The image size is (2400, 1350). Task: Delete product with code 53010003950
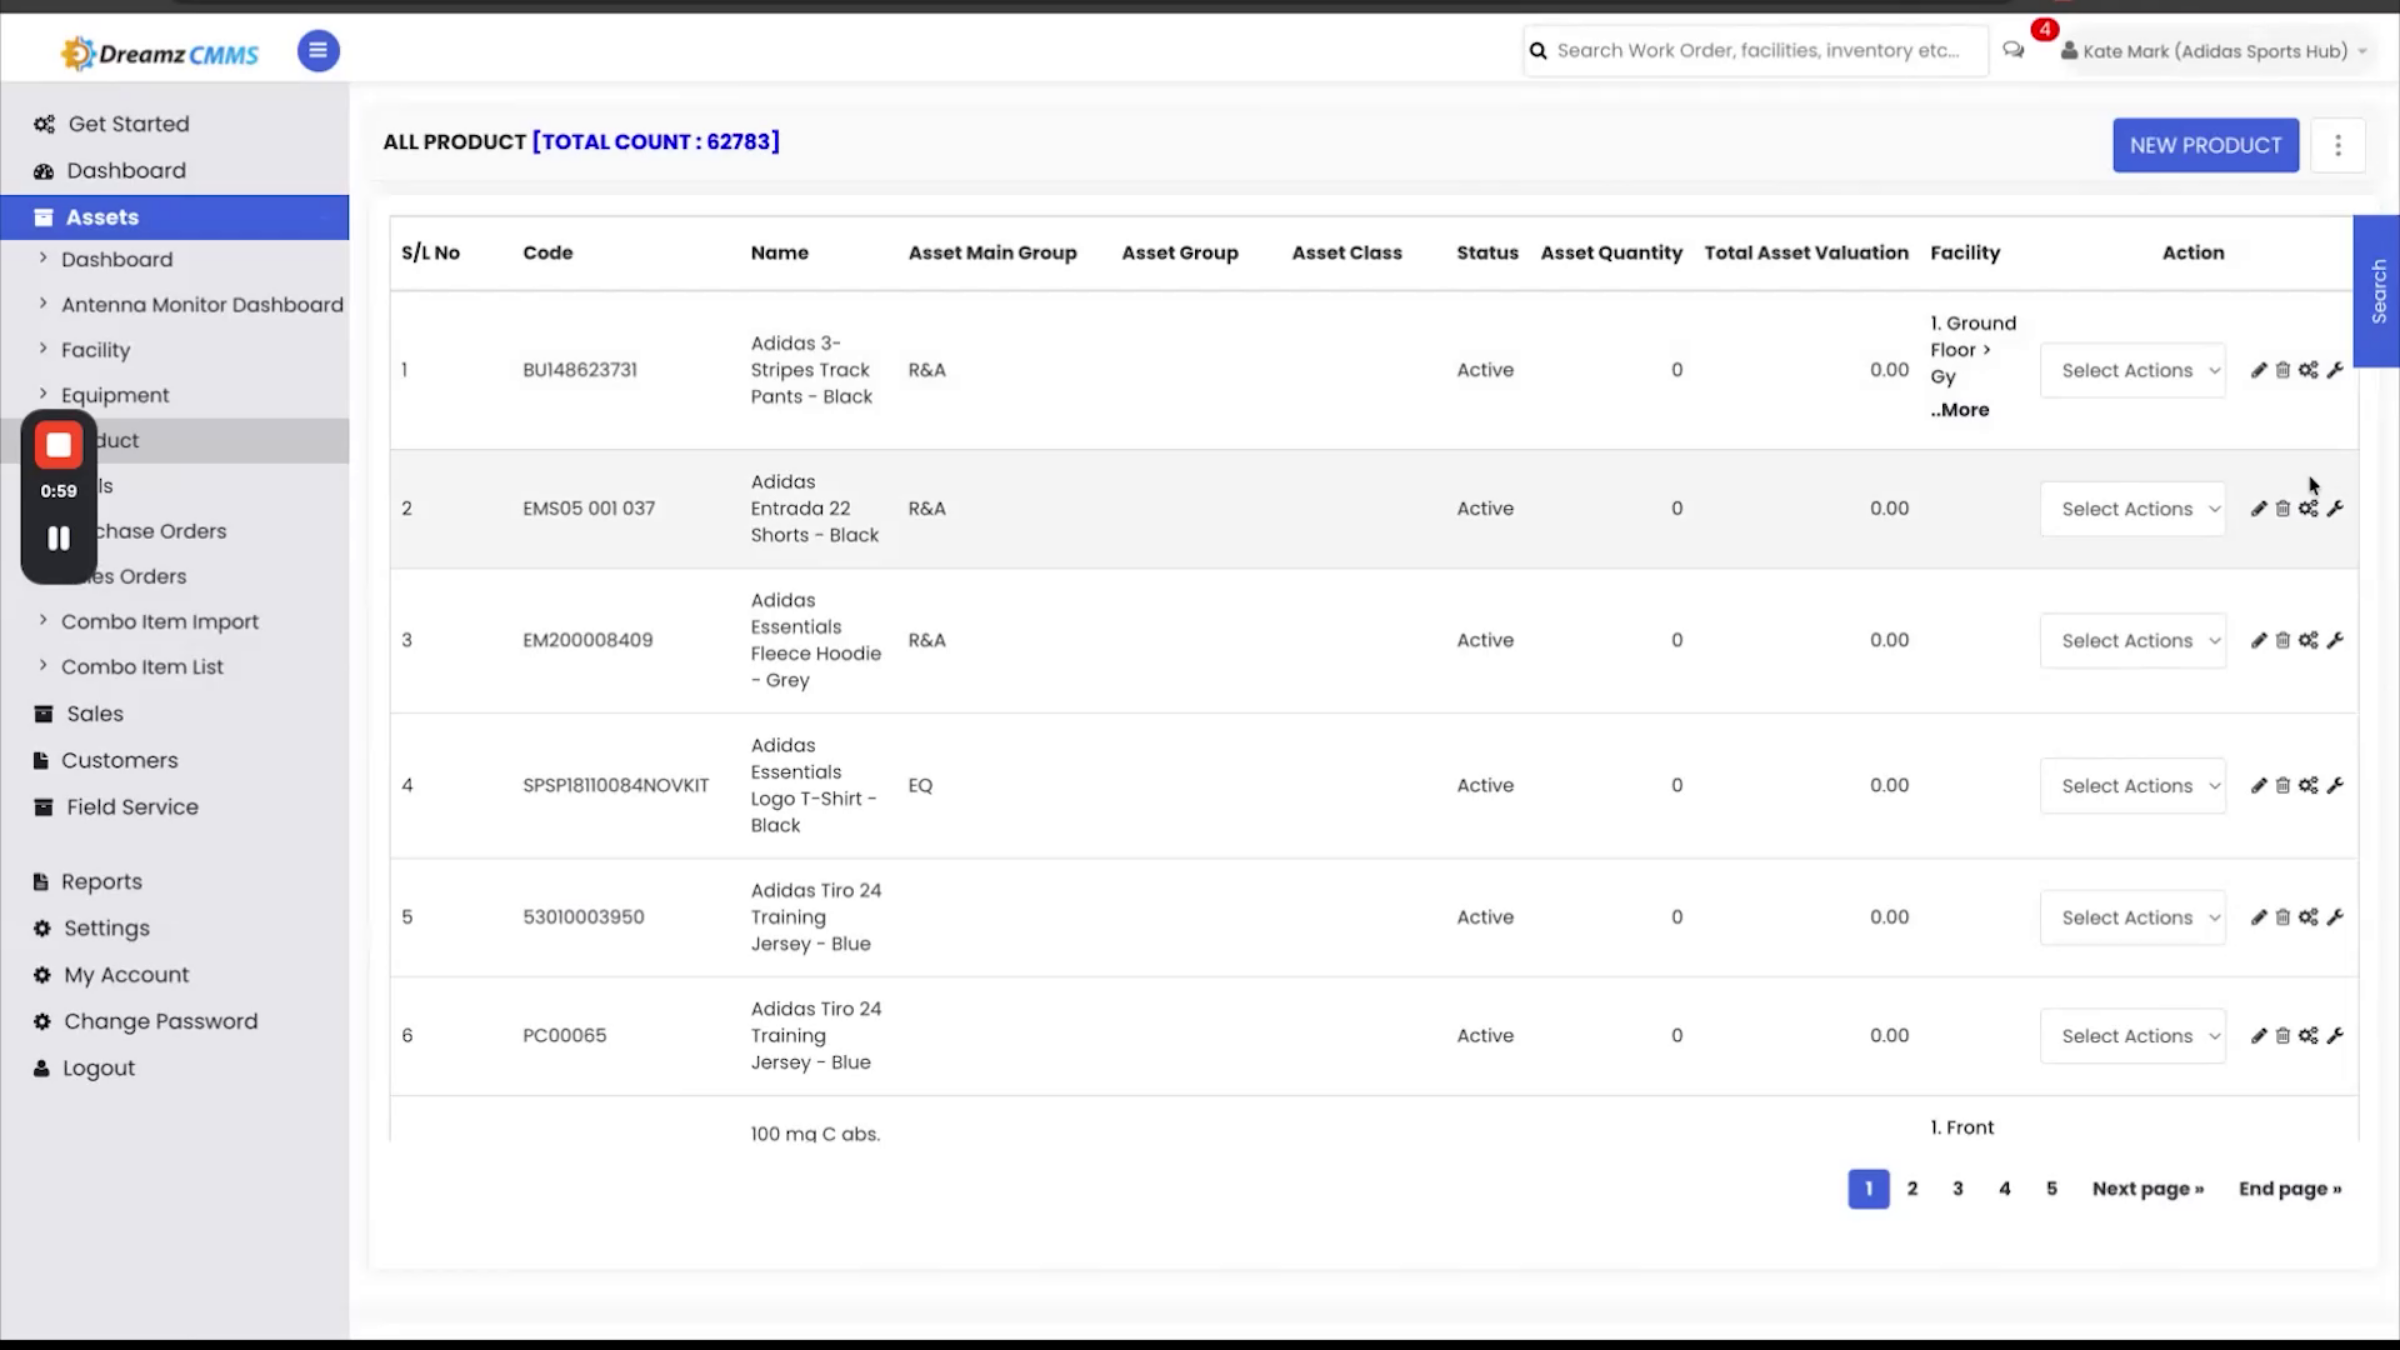tap(2283, 917)
